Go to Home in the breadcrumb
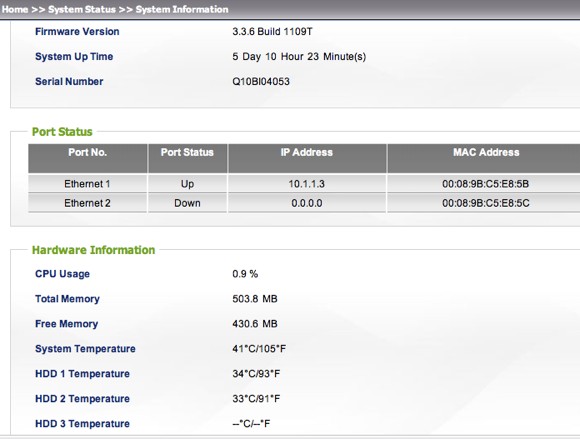 (x=15, y=10)
